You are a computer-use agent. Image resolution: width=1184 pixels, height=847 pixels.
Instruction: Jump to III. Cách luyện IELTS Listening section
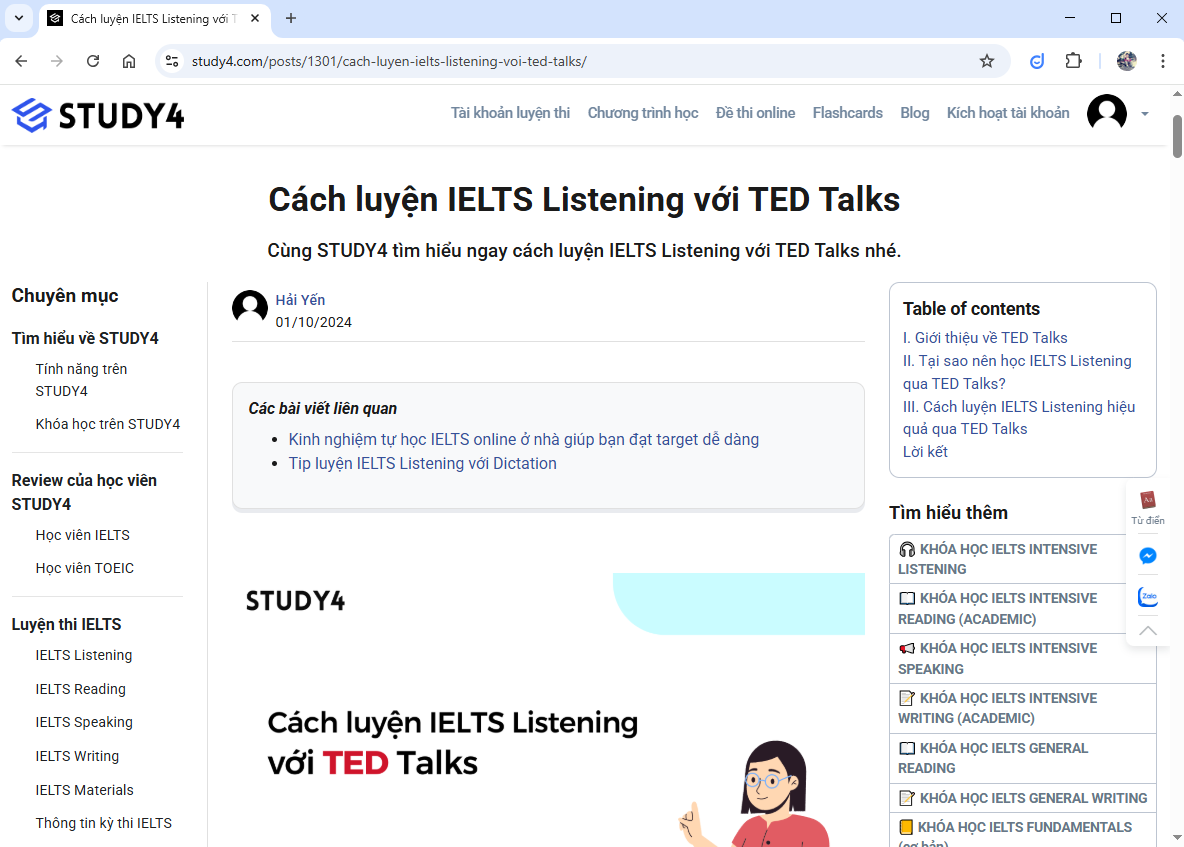point(1019,417)
